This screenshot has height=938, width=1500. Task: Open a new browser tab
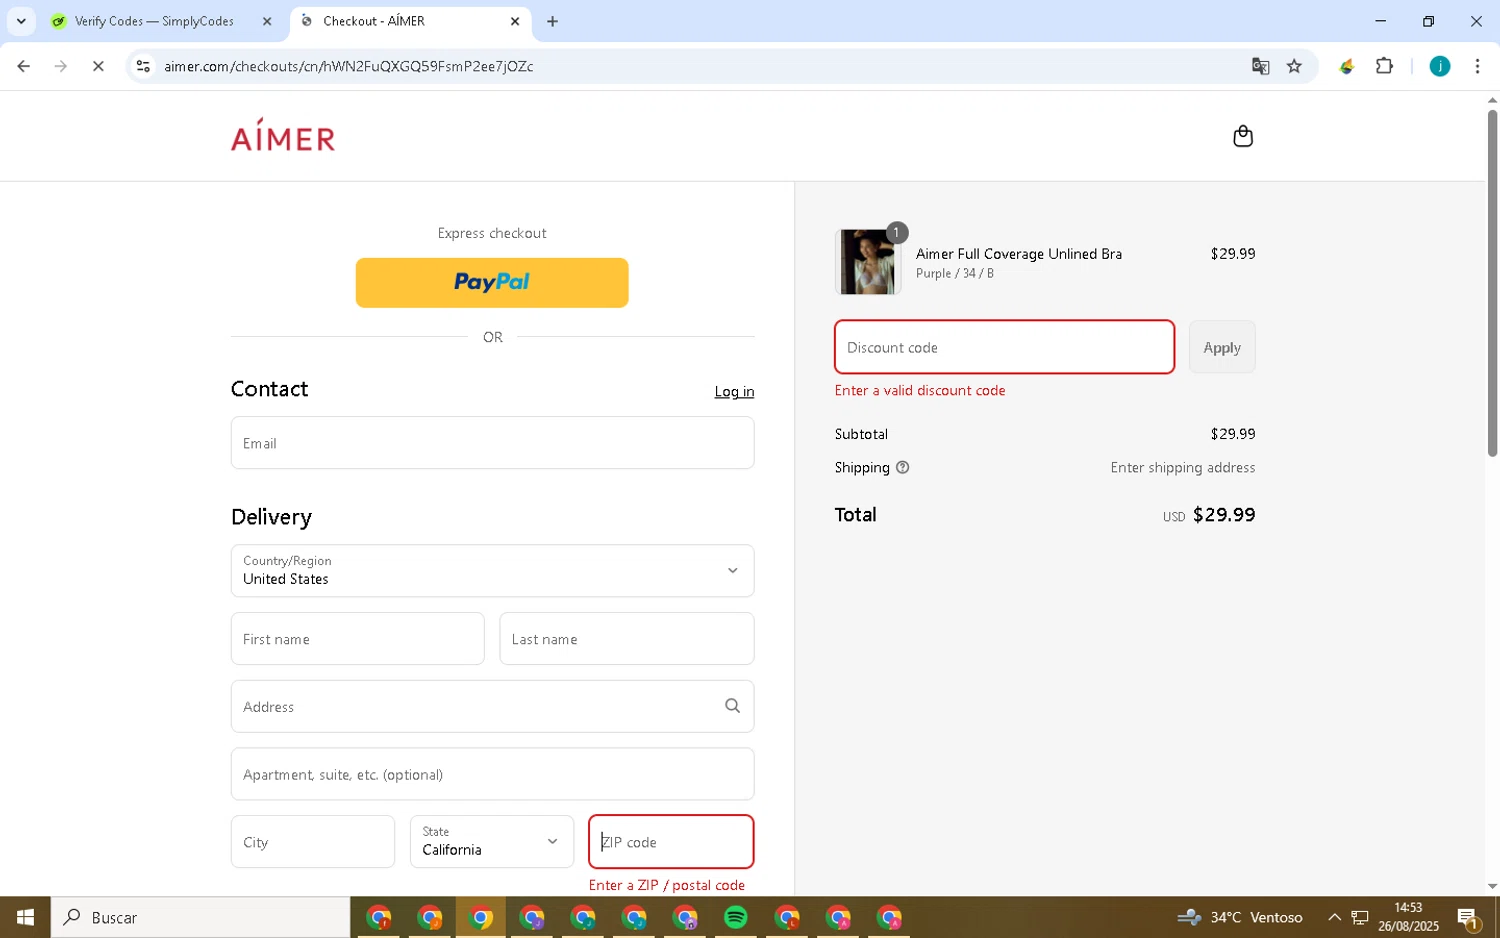552,21
